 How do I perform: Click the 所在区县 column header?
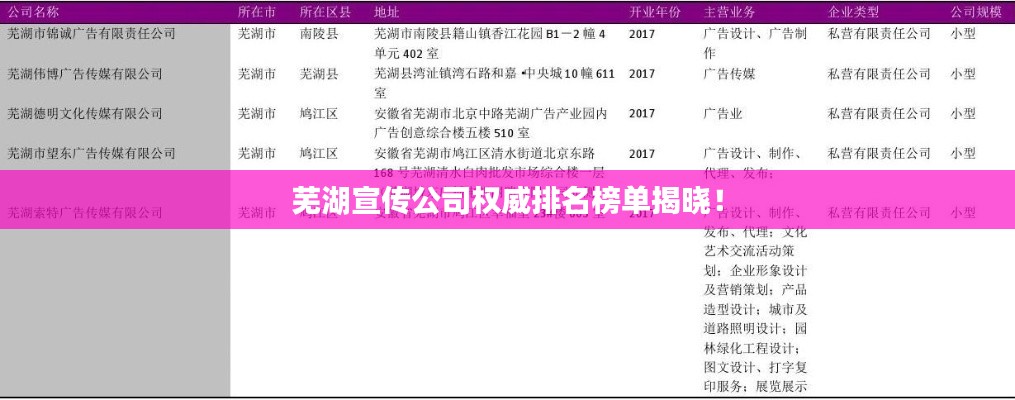(325, 12)
